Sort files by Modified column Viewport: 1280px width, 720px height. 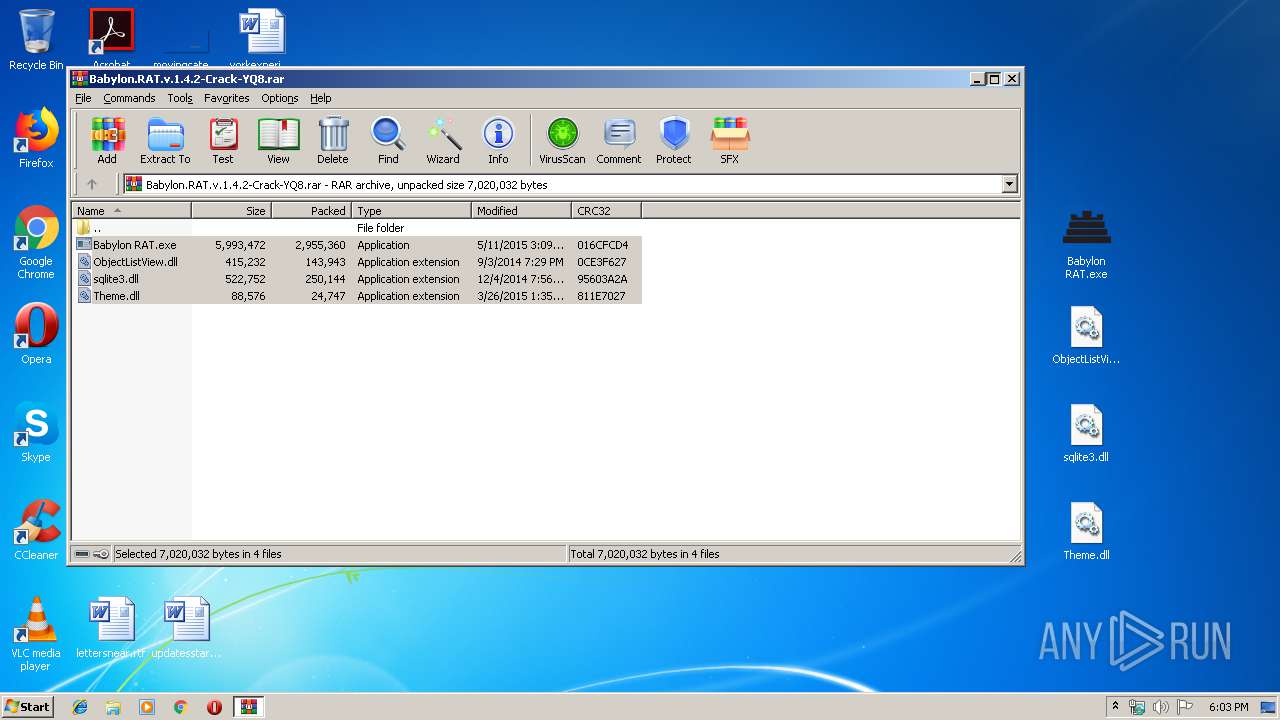click(x=521, y=211)
